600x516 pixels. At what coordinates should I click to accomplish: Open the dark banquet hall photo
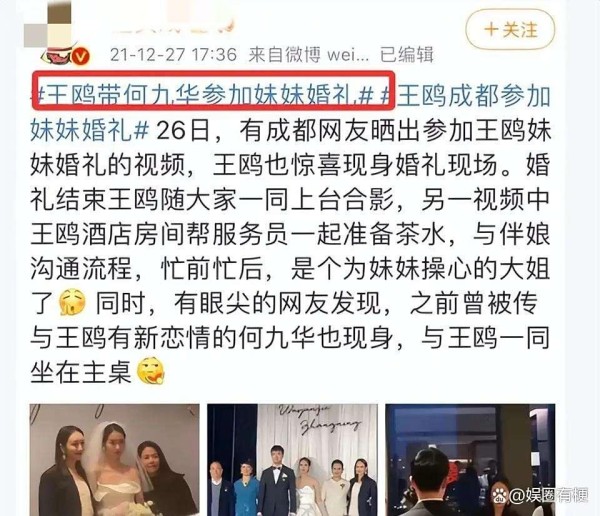coord(470,460)
